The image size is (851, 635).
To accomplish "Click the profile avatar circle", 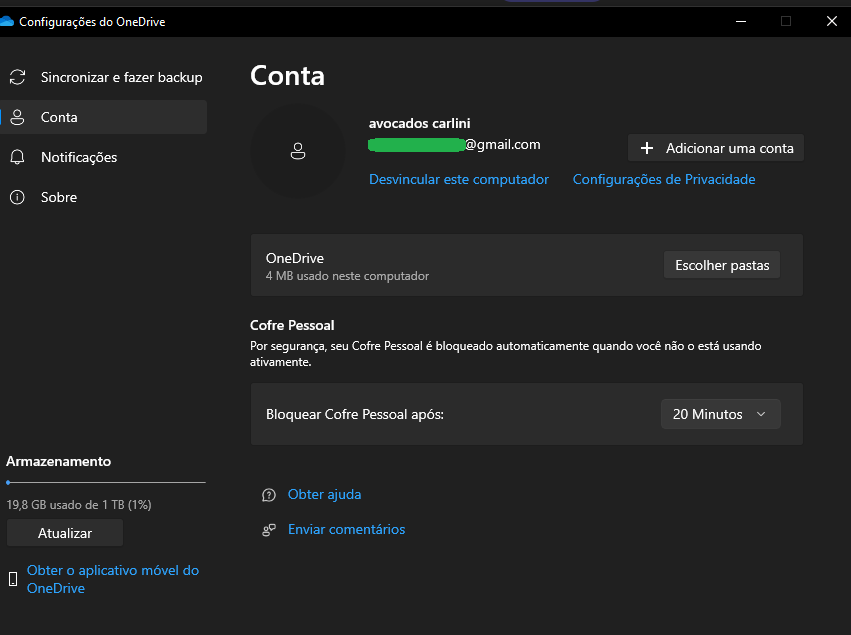I will (x=297, y=151).
